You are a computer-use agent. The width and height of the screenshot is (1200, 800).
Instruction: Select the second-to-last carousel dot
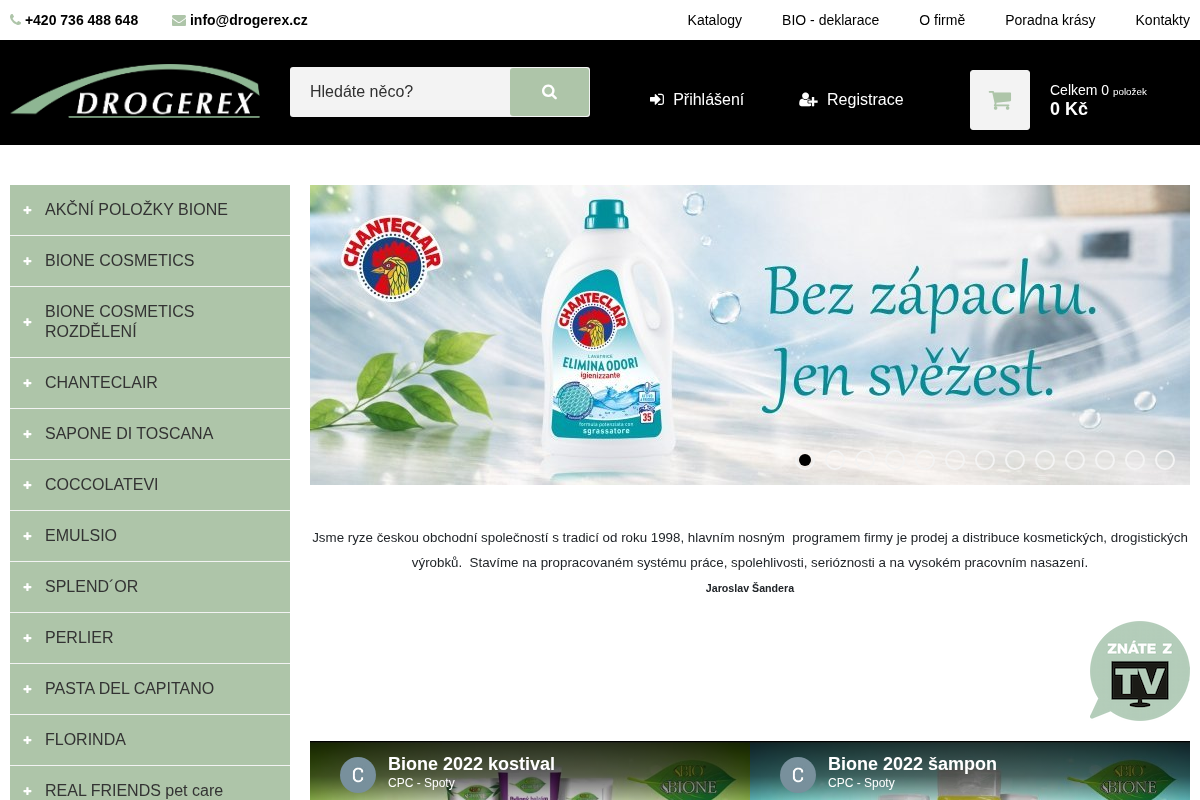(1135, 460)
